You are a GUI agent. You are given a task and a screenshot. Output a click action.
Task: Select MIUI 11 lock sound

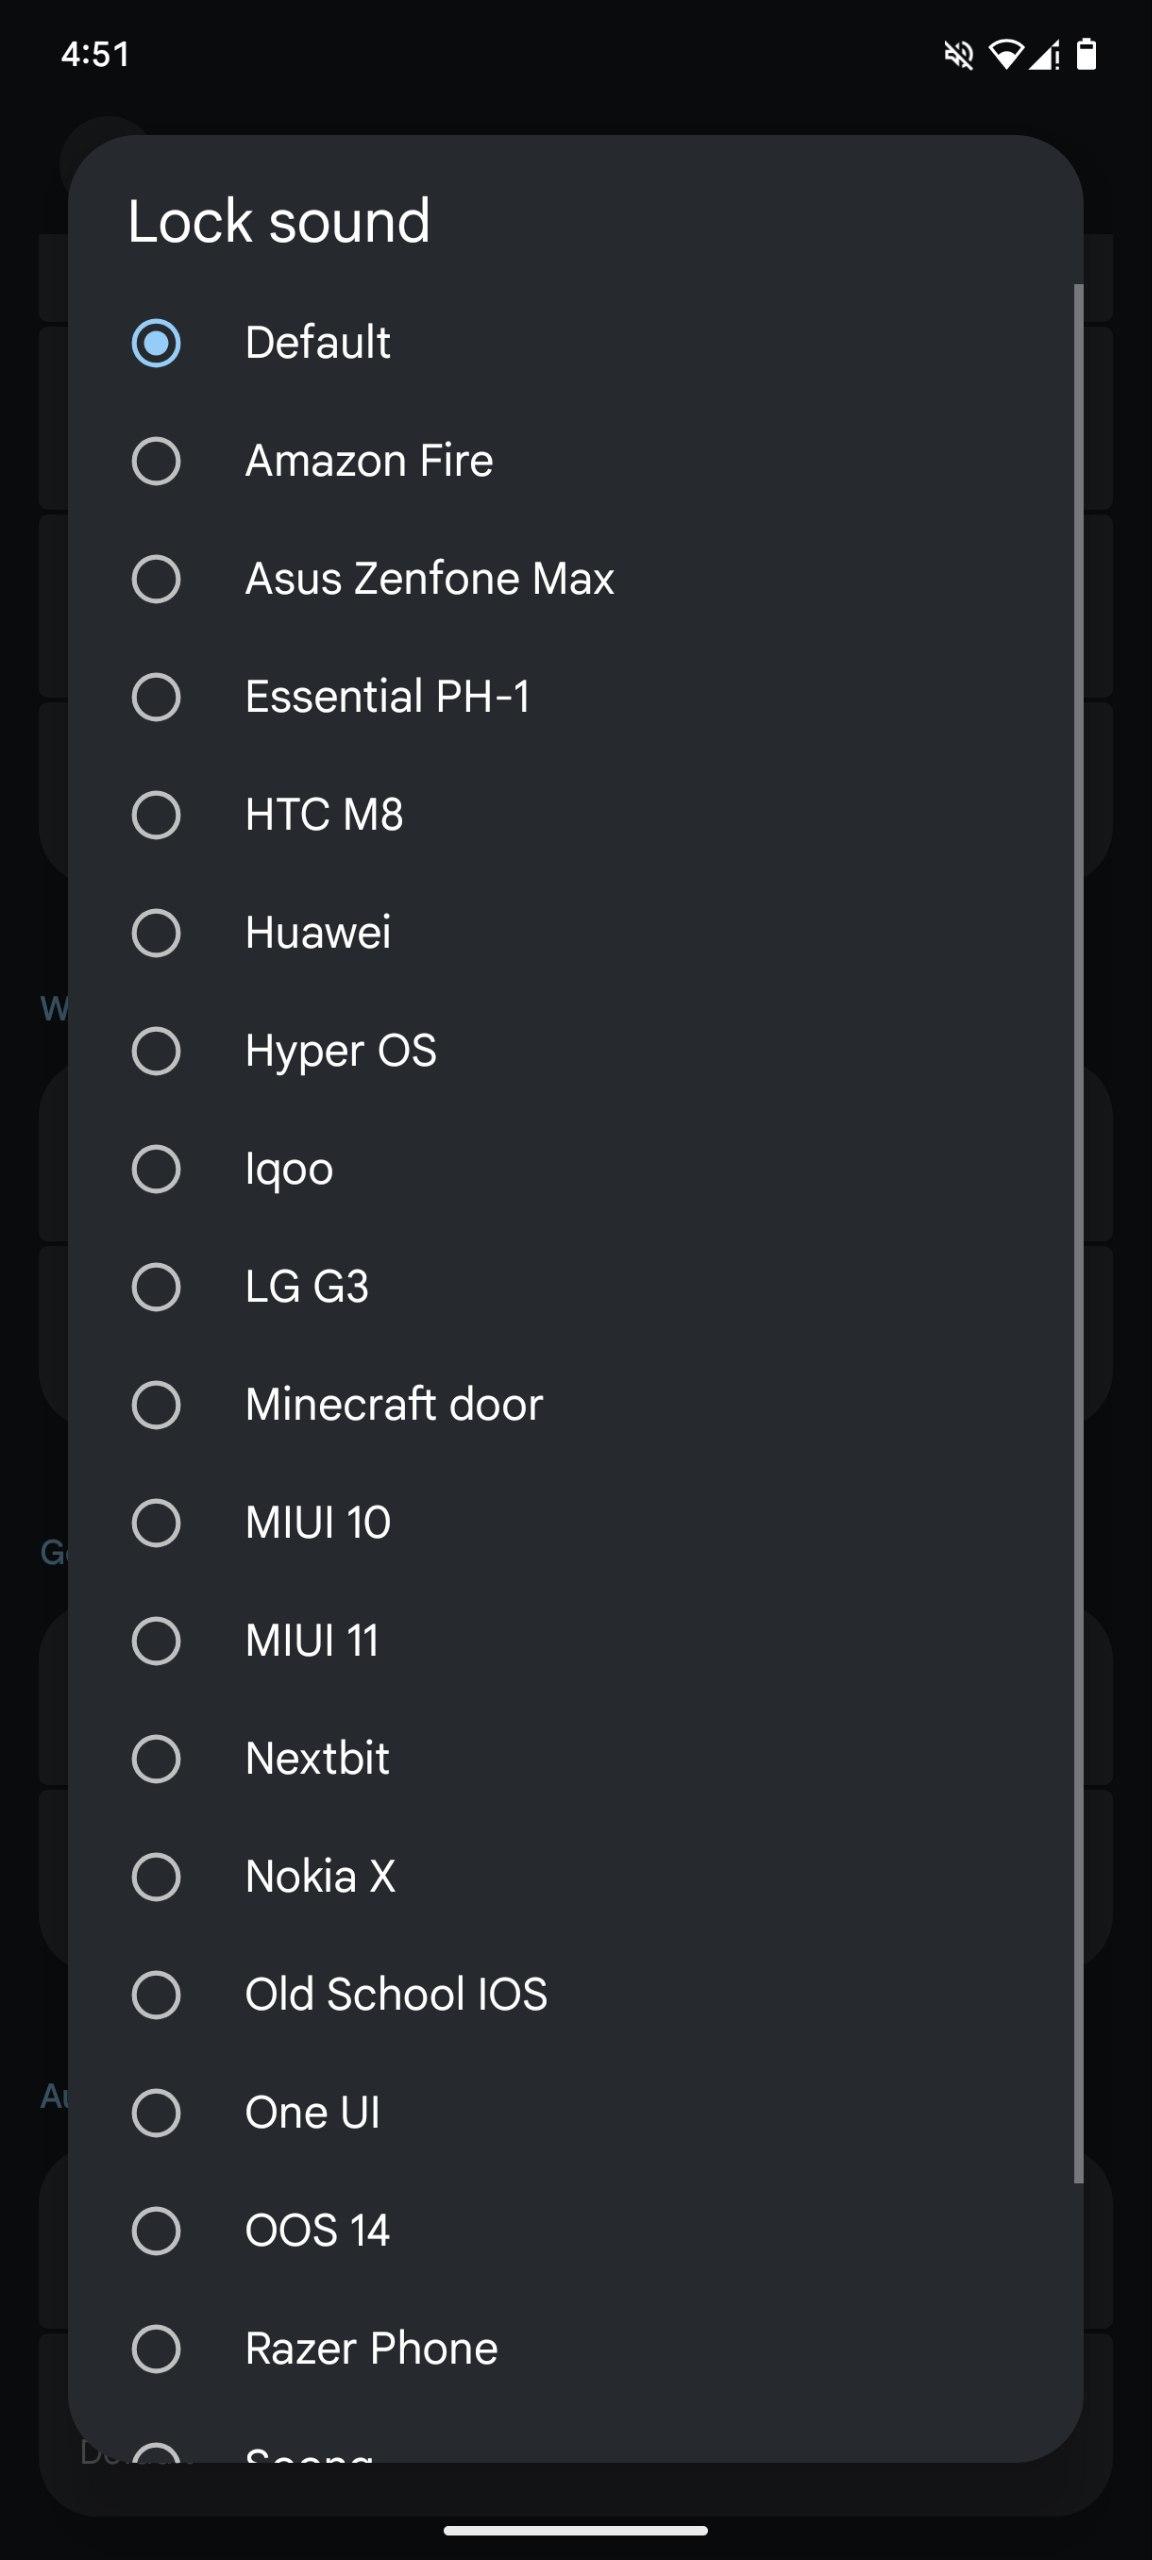click(156, 1641)
